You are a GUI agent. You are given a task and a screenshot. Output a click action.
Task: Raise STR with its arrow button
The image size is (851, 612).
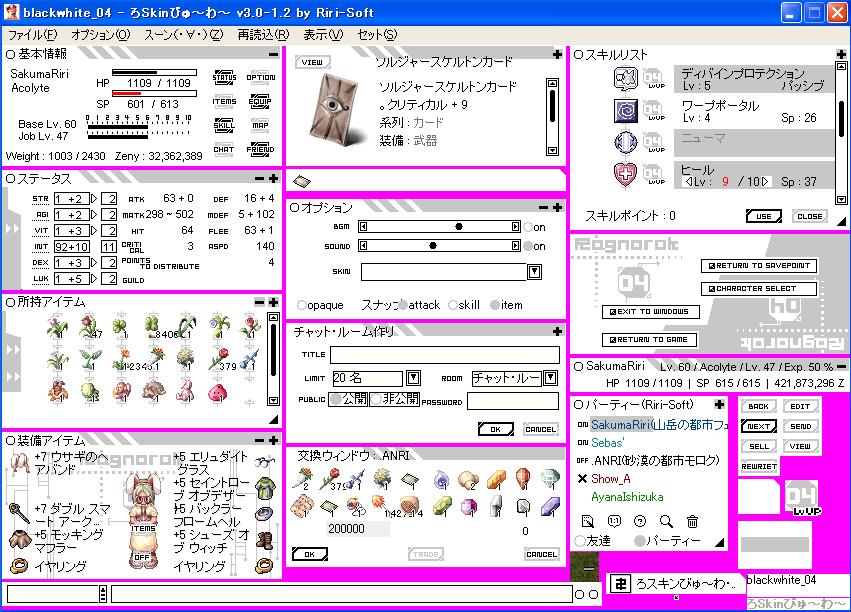[x=94, y=199]
